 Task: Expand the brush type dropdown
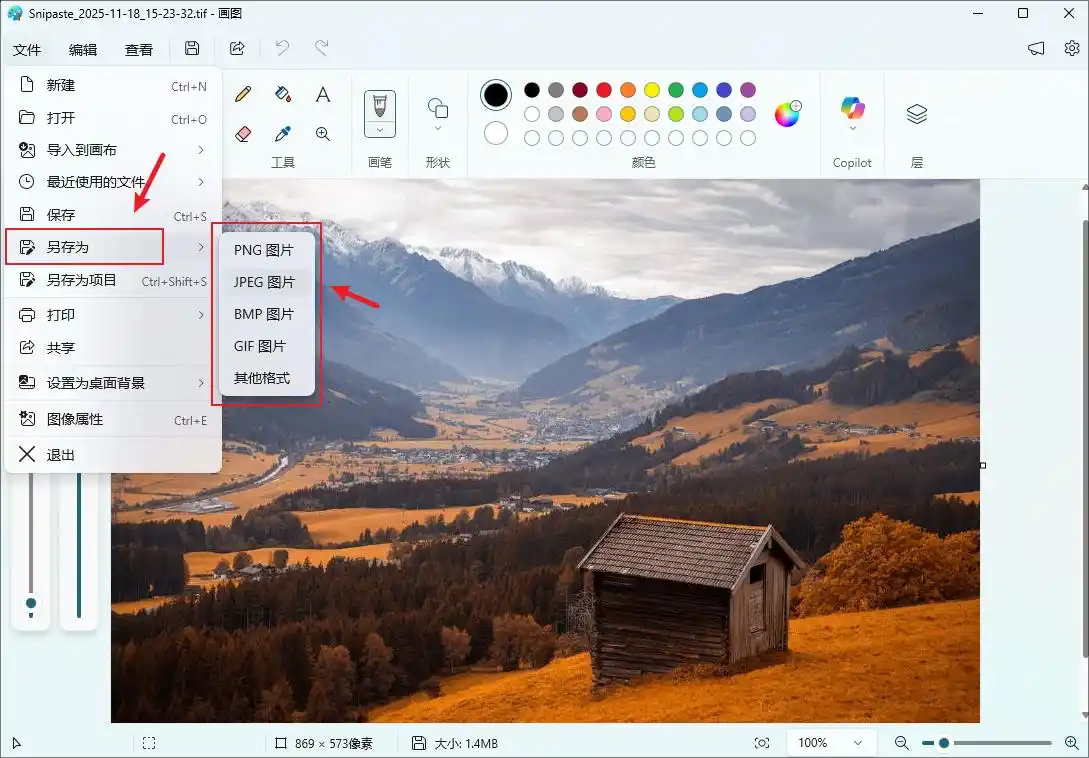(x=380, y=129)
